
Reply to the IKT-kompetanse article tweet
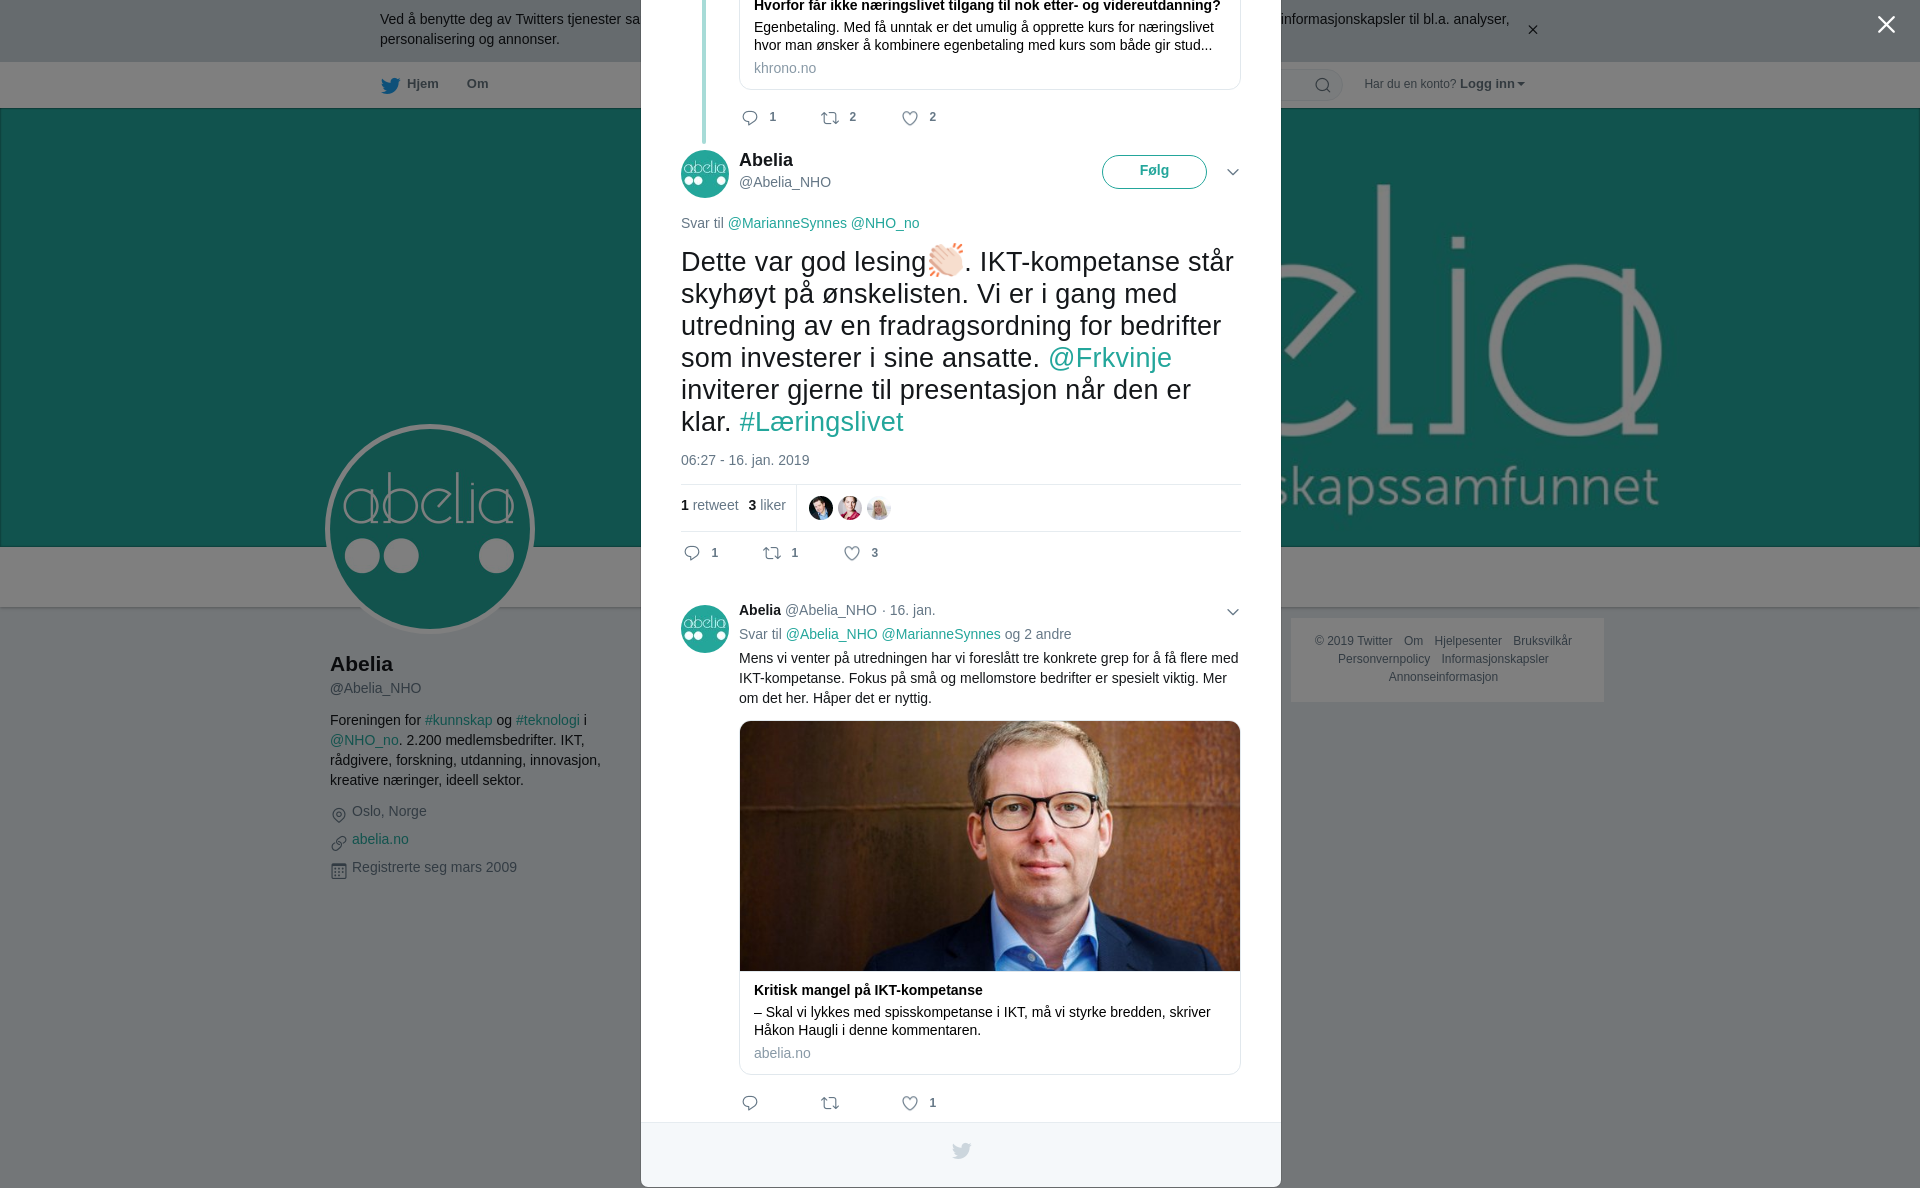[x=750, y=1103]
